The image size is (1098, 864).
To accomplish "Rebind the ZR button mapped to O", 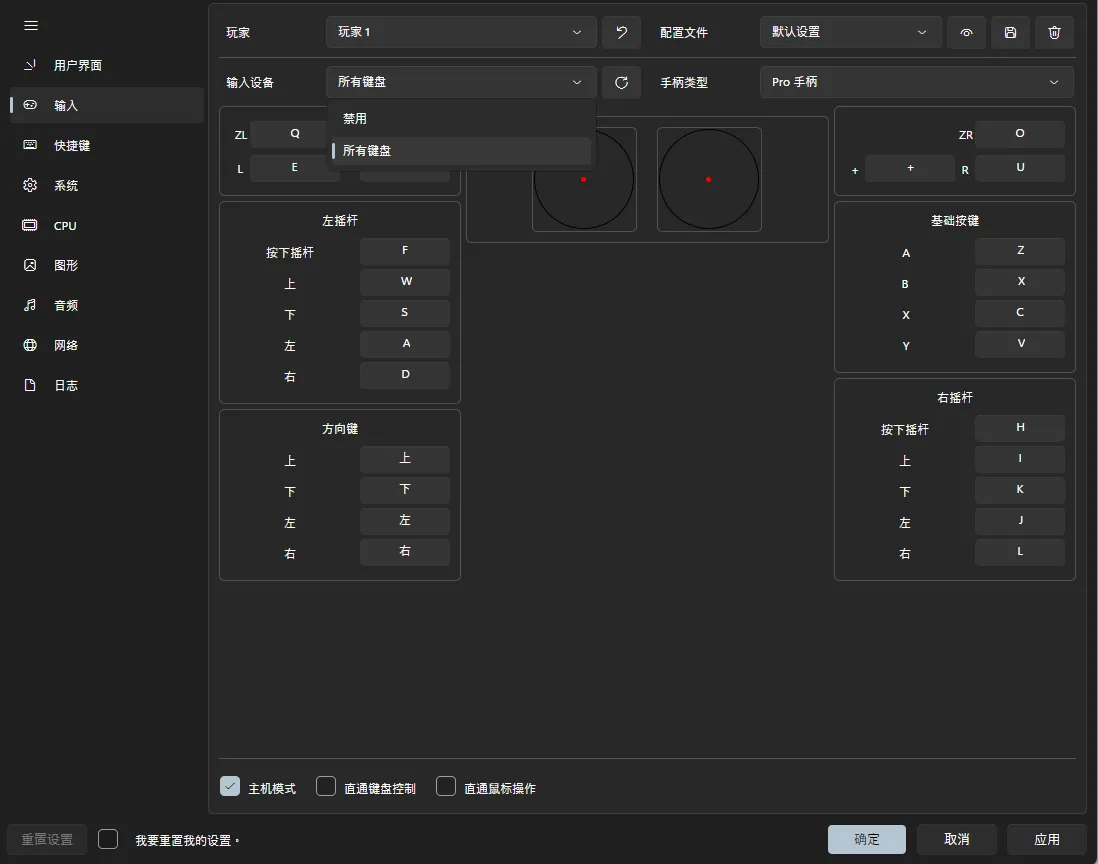I will [x=1019, y=134].
